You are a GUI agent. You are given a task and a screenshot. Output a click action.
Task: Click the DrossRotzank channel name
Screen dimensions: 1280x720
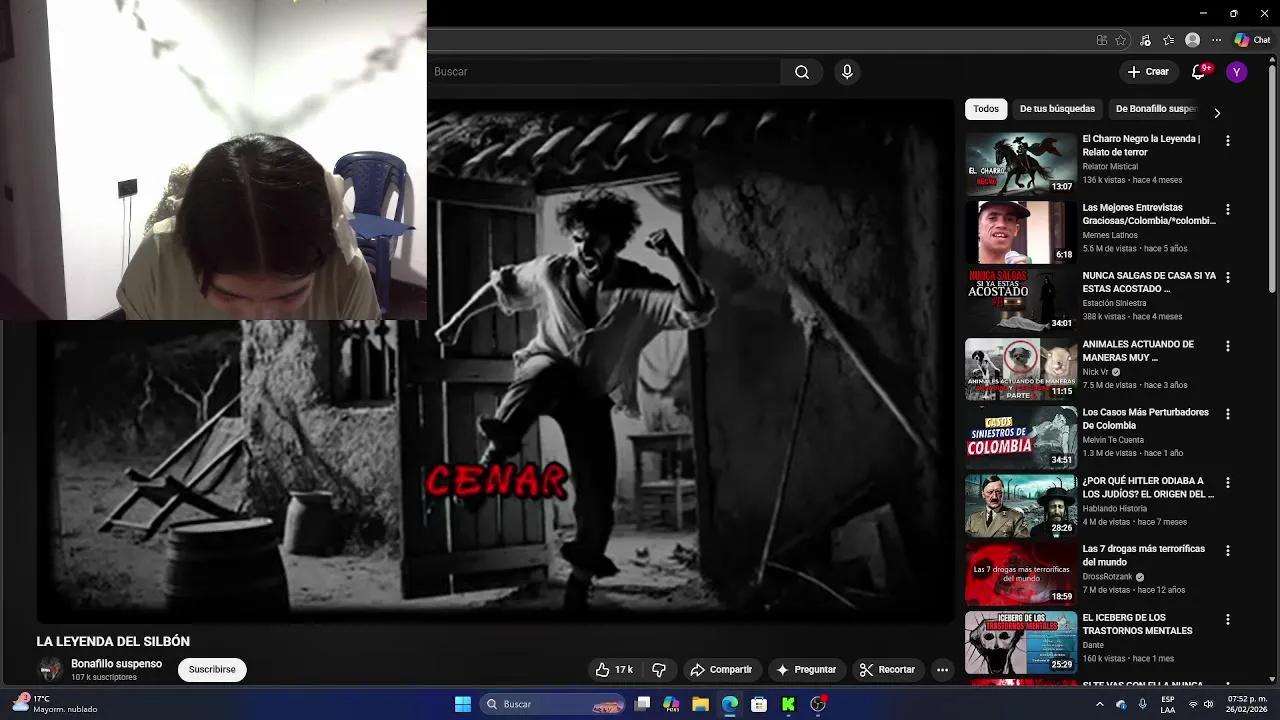coord(1107,577)
